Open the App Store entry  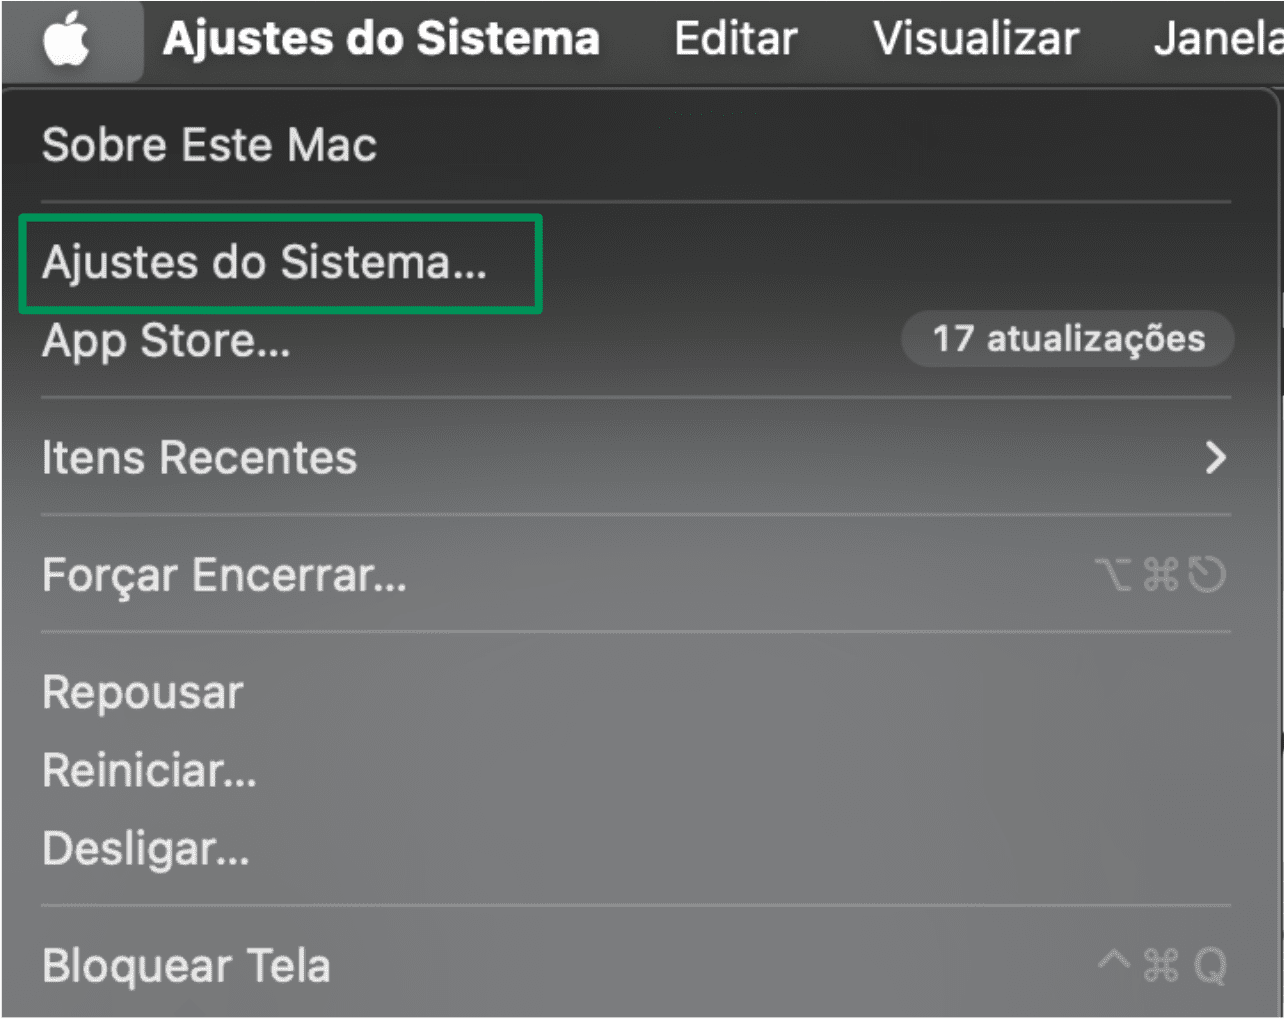[165, 340]
